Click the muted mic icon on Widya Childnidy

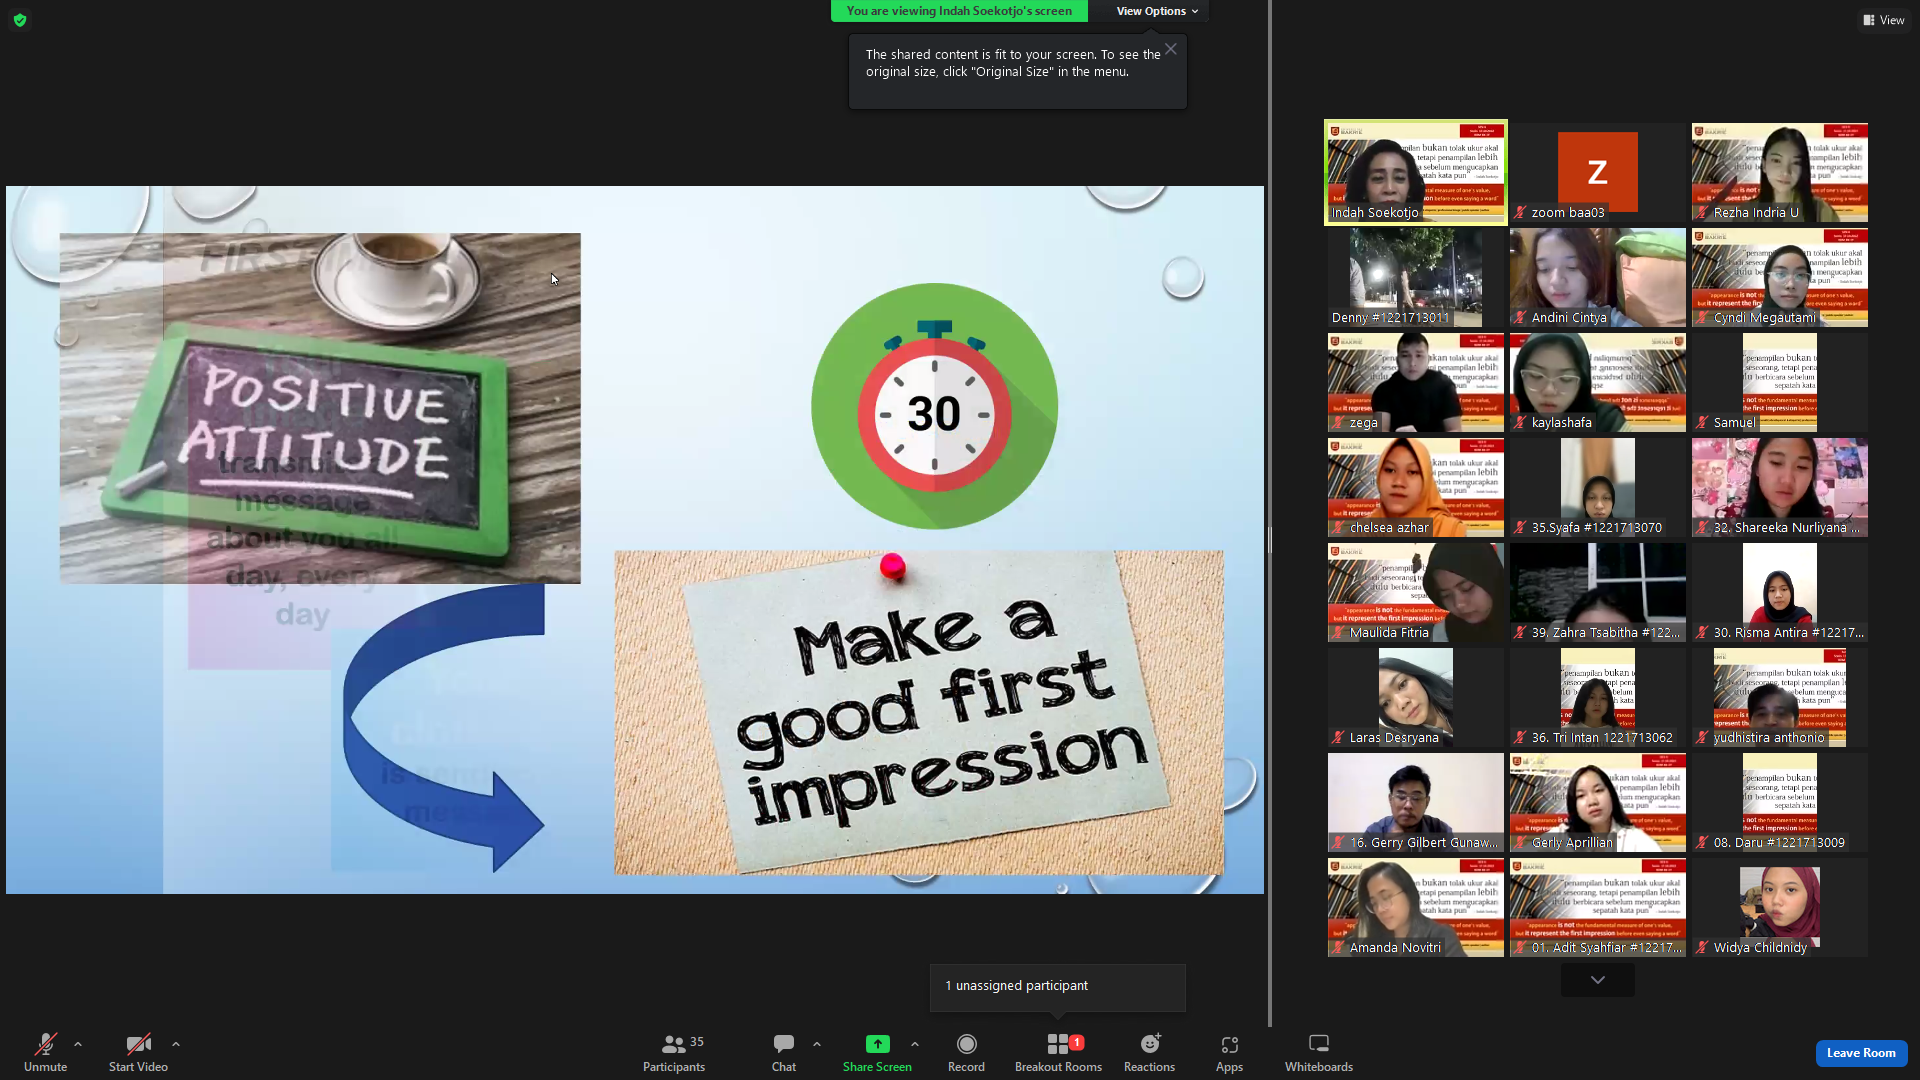click(1702, 947)
